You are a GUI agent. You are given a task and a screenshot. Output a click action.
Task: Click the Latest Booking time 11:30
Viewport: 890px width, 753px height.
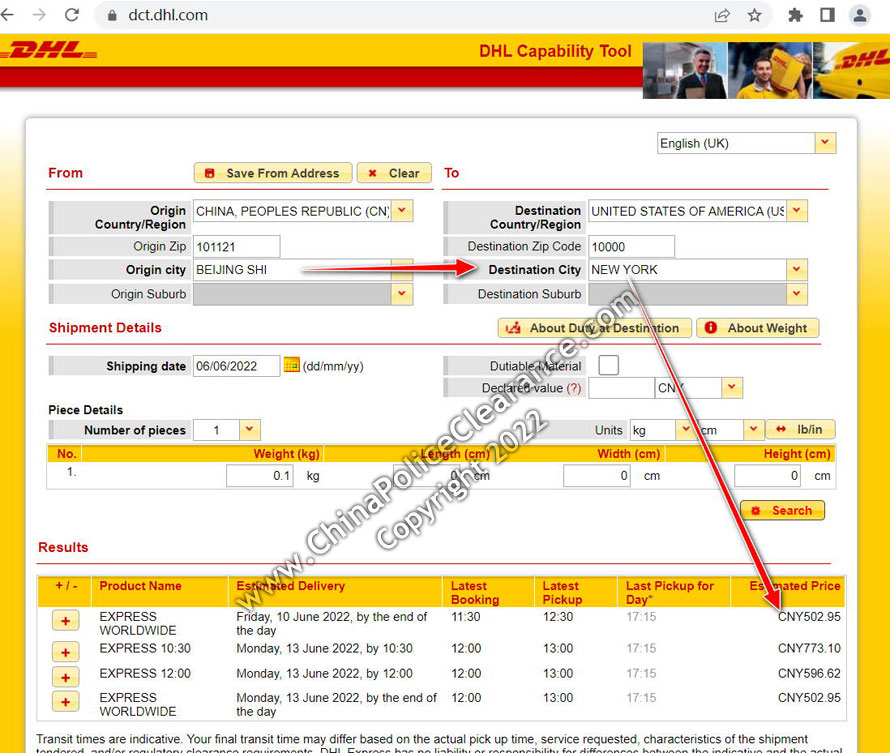coord(466,617)
